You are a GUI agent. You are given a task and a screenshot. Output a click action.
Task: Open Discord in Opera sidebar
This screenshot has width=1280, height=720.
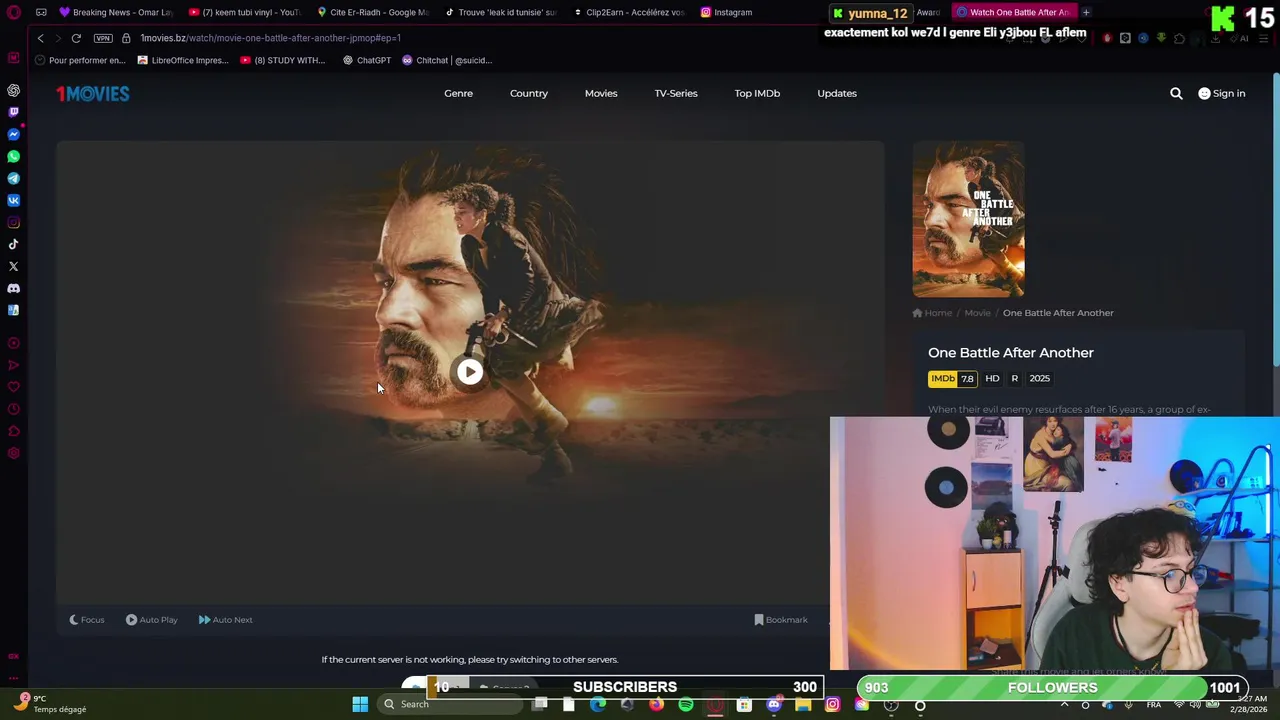tap(13, 288)
